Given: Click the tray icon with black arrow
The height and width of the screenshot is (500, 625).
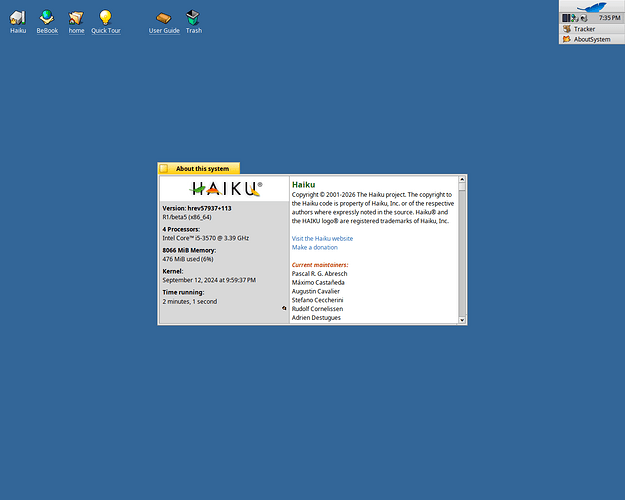Looking at the screenshot, I should tap(584, 18).
